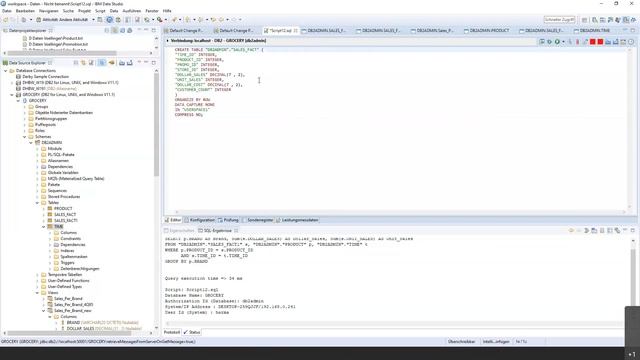The height and width of the screenshot is (360, 640).
Task: Open the Hilfe menu
Action: (x=167, y=11)
